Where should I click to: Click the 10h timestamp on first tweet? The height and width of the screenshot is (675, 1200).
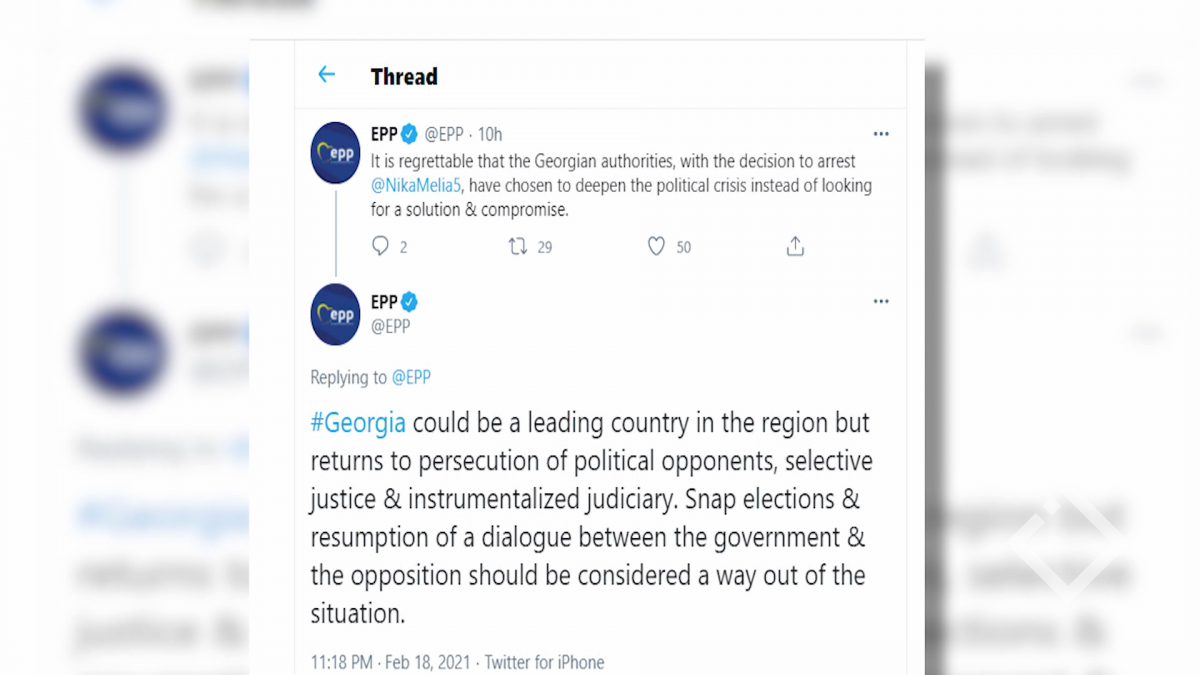(x=490, y=134)
